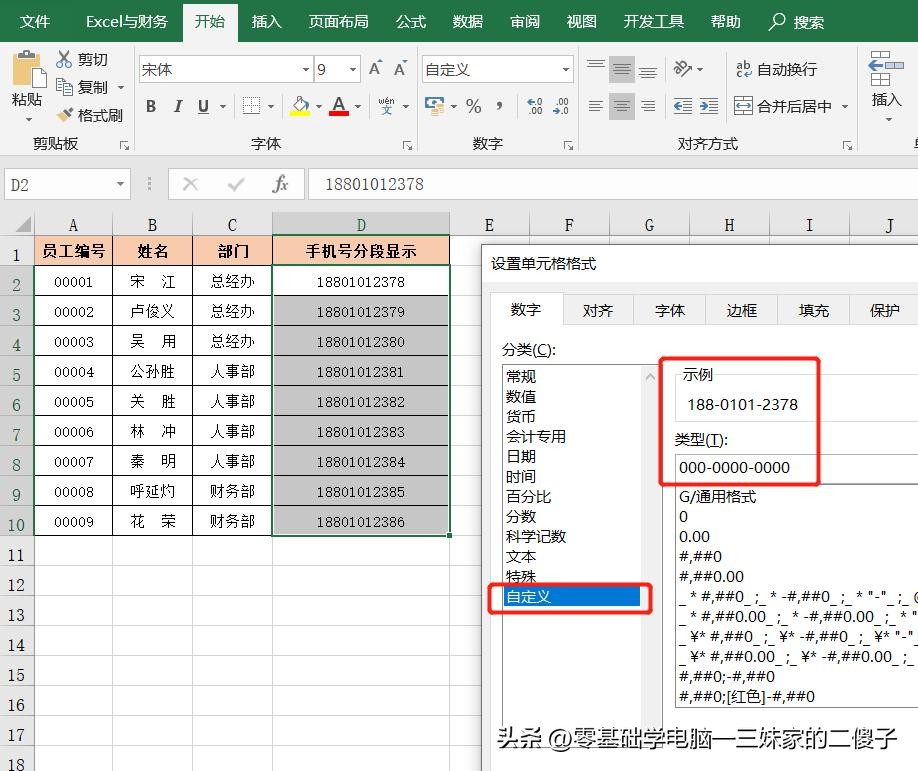The width and height of the screenshot is (918, 771).
Task: Click the Comma Style icon
Action: (499, 105)
